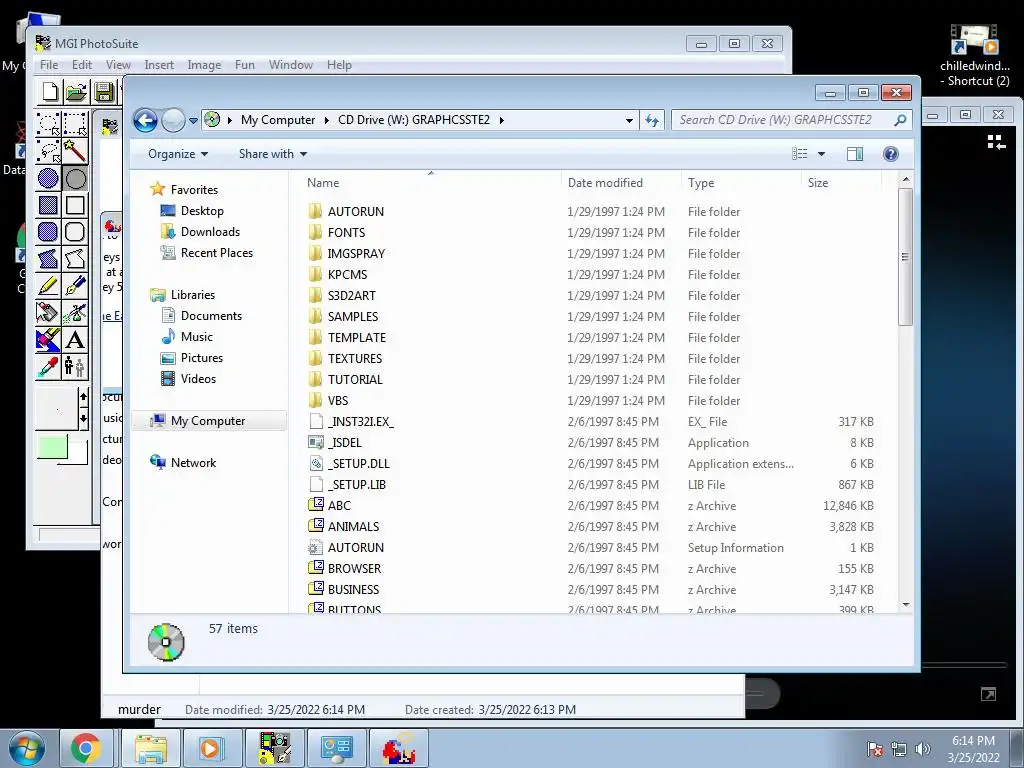Select the text tool letter A
The height and width of the screenshot is (768, 1024).
tap(75, 340)
